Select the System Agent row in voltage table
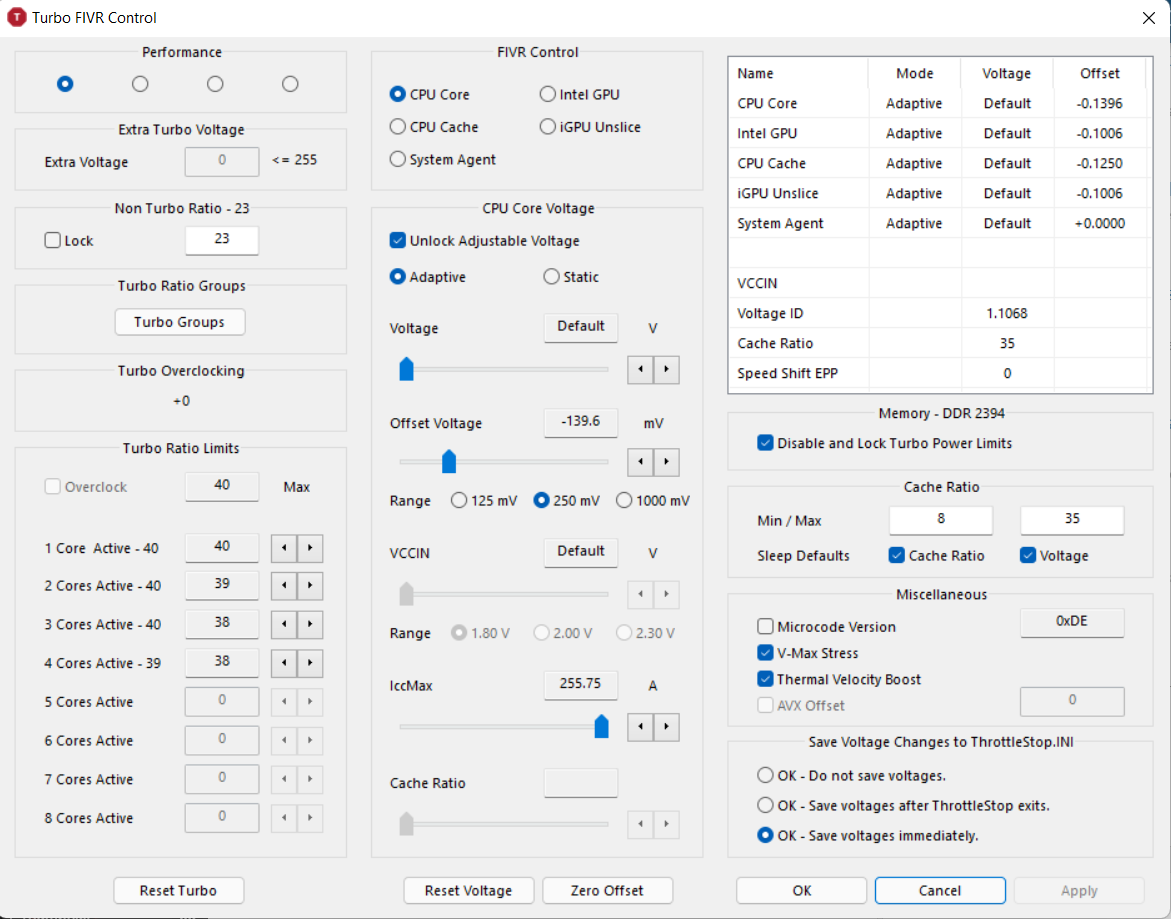This screenshot has height=919, width=1171. [x=939, y=223]
